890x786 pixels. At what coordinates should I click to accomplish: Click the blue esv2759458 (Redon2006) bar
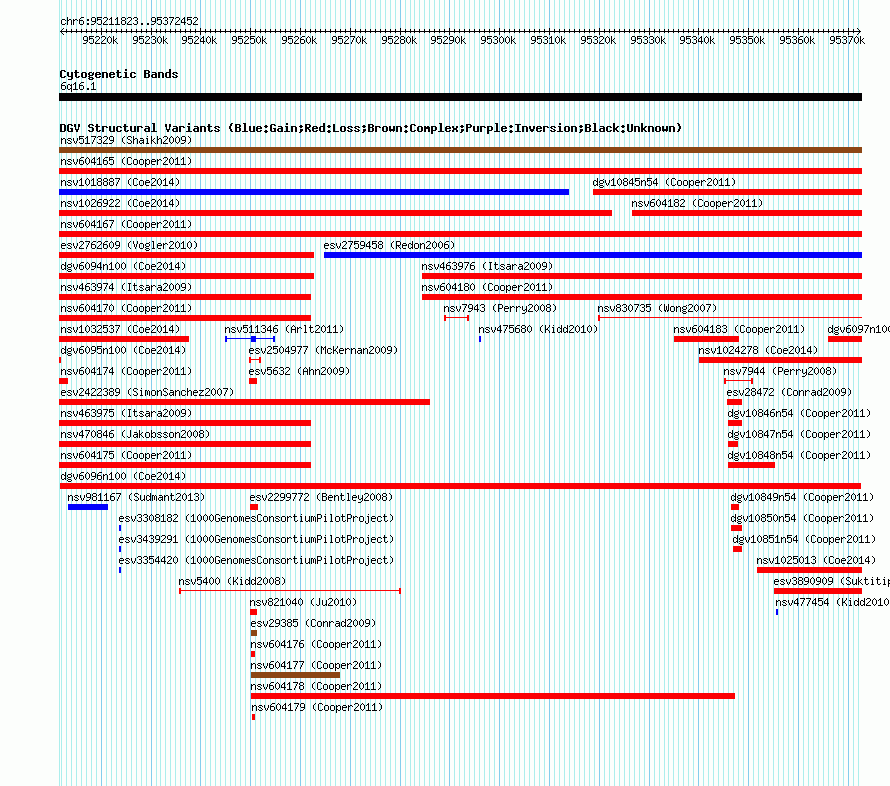pos(593,255)
